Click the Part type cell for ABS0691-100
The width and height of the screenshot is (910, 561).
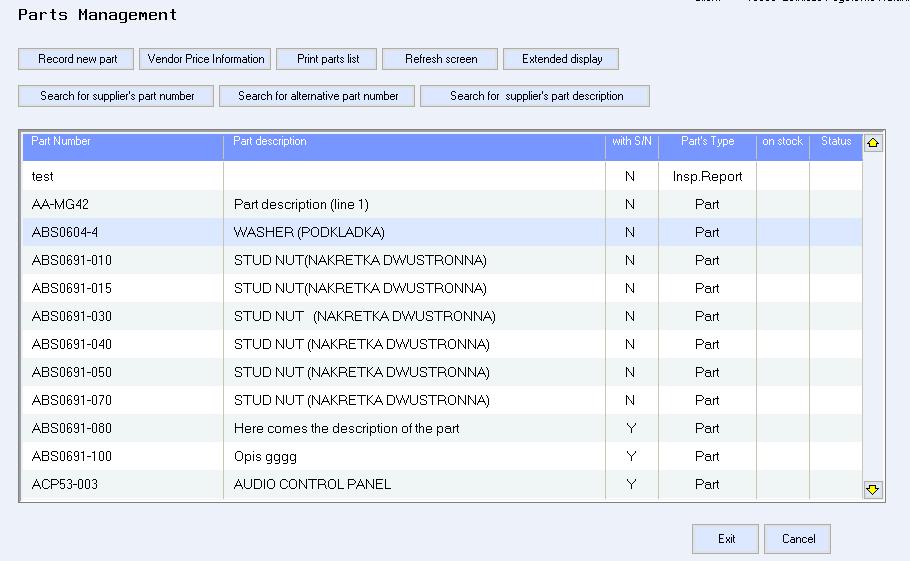[707, 456]
